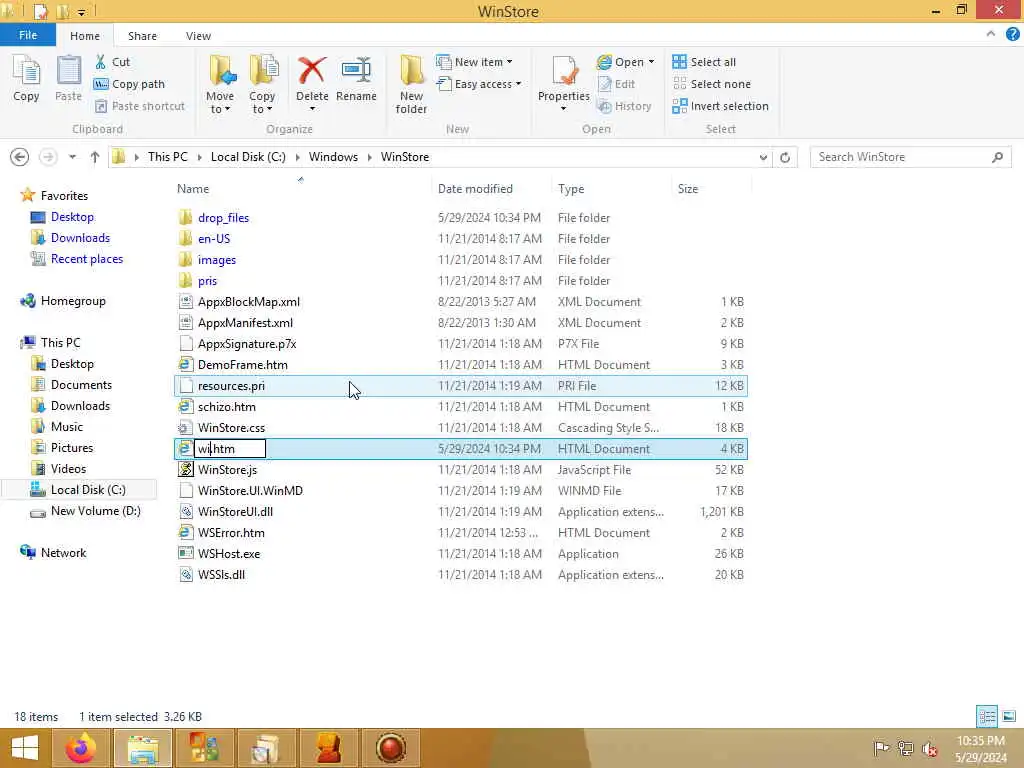Image resolution: width=1024 pixels, height=768 pixels.
Task: Click Windows in the address breadcrumb
Action: [333, 157]
